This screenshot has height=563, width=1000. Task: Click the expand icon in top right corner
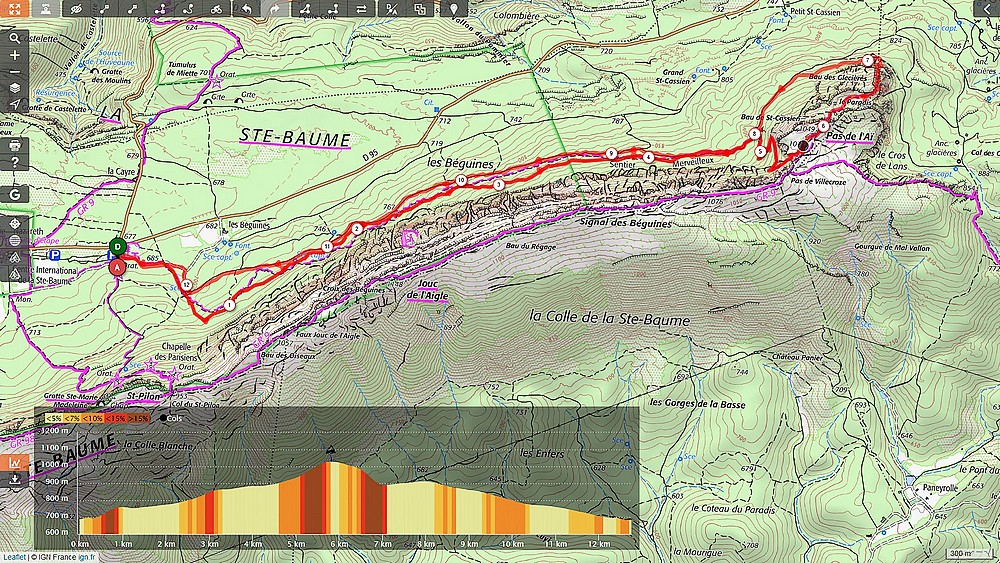988,9
